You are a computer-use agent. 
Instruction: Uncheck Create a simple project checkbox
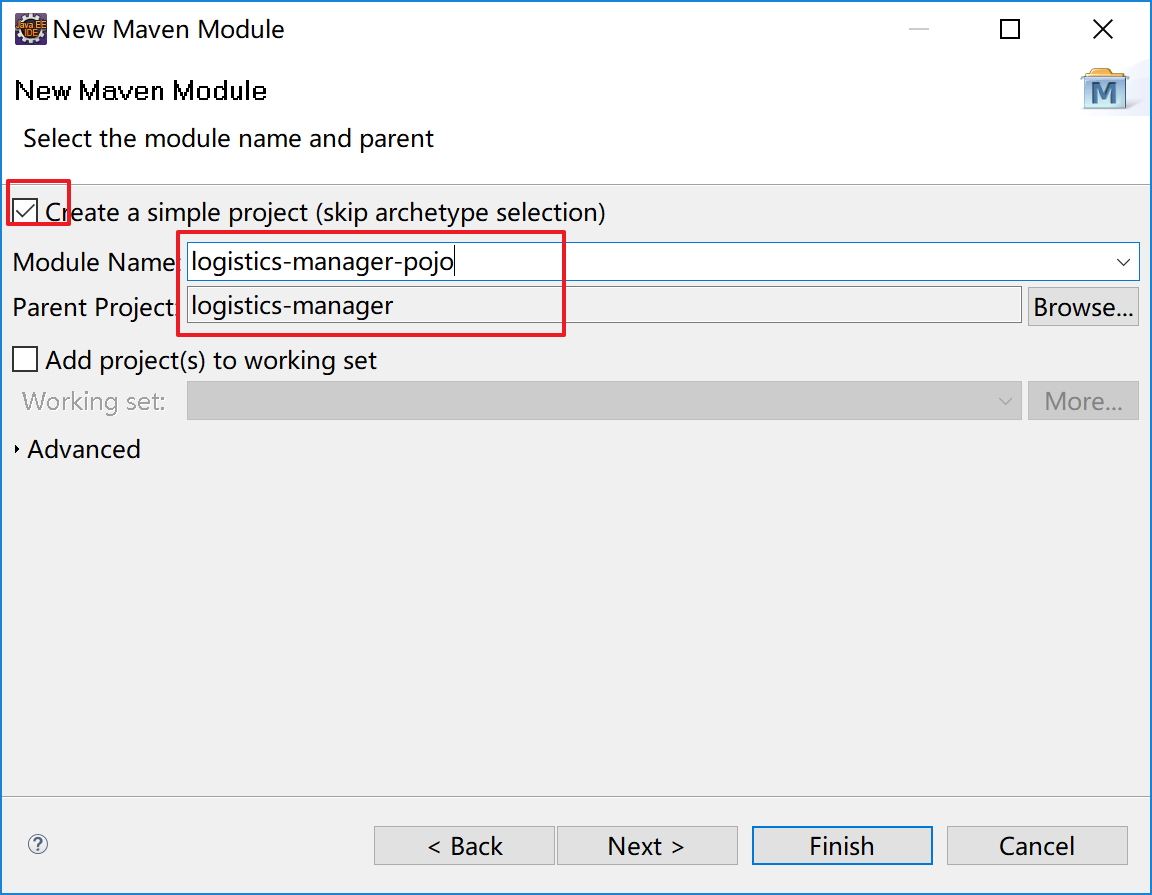(26, 212)
